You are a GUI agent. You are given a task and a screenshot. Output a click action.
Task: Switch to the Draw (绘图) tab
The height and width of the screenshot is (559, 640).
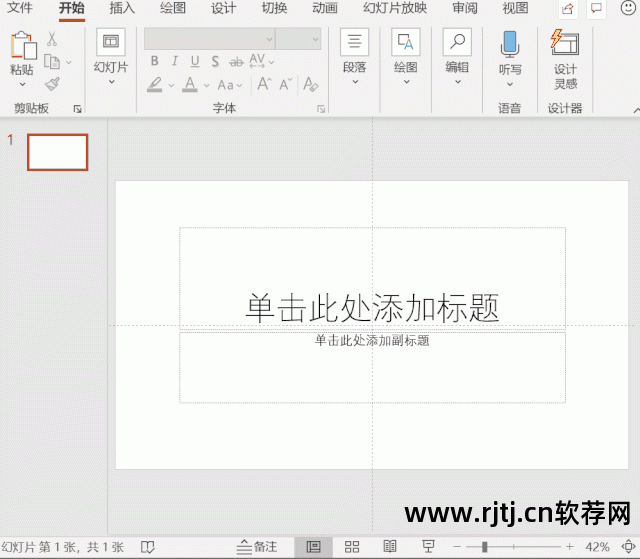tap(173, 7)
